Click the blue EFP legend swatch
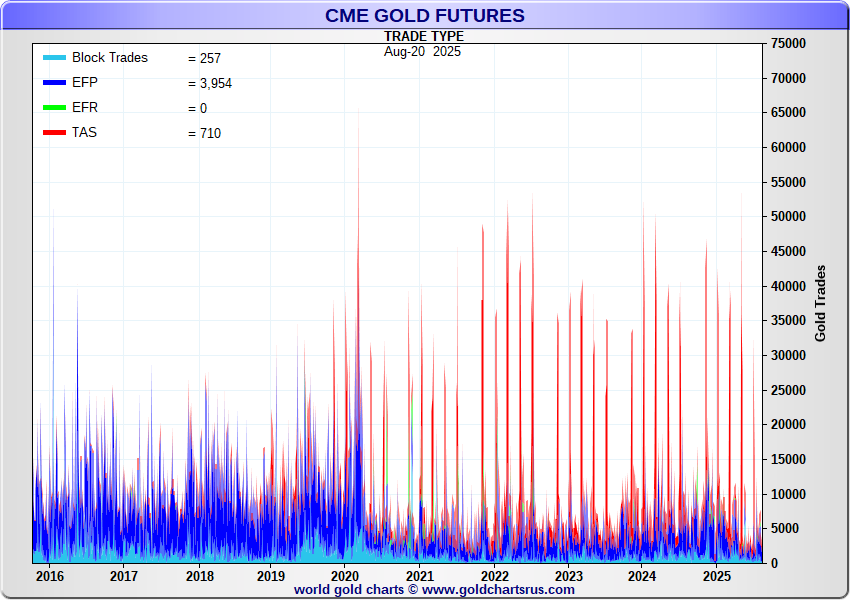Viewport: 850px width, 600px height. 54,82
